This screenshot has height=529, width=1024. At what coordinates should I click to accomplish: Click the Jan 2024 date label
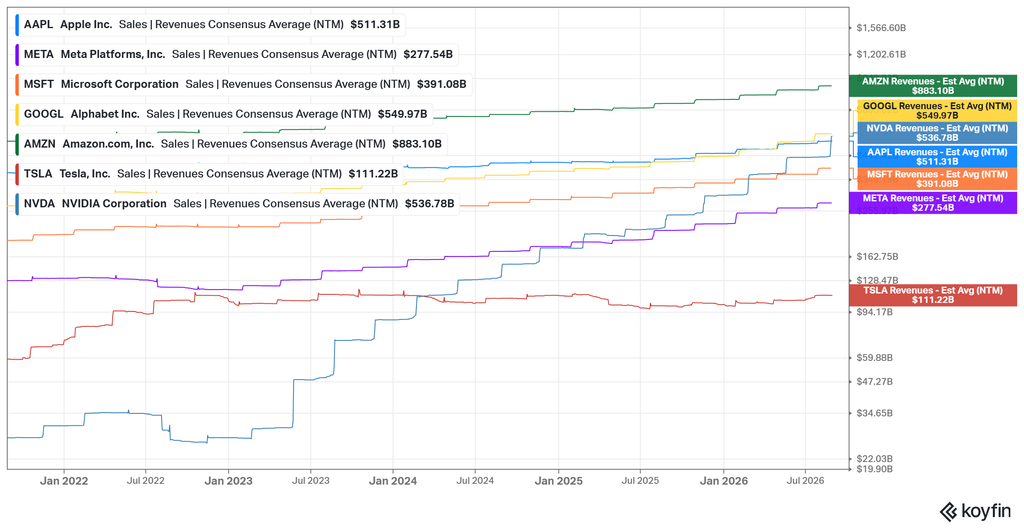click(392, 481)
